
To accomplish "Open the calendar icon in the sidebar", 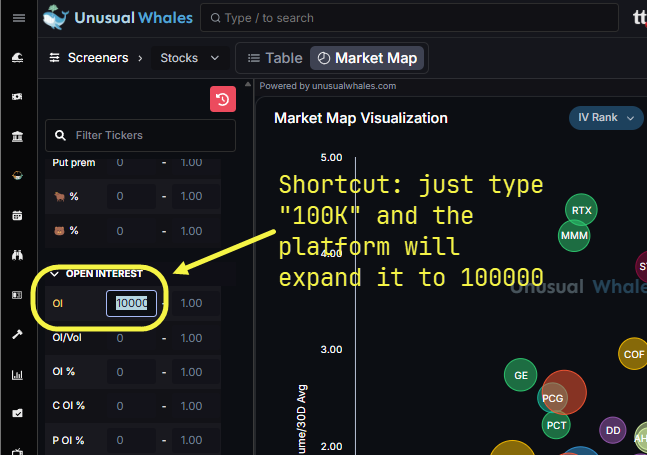I will 17,215.
